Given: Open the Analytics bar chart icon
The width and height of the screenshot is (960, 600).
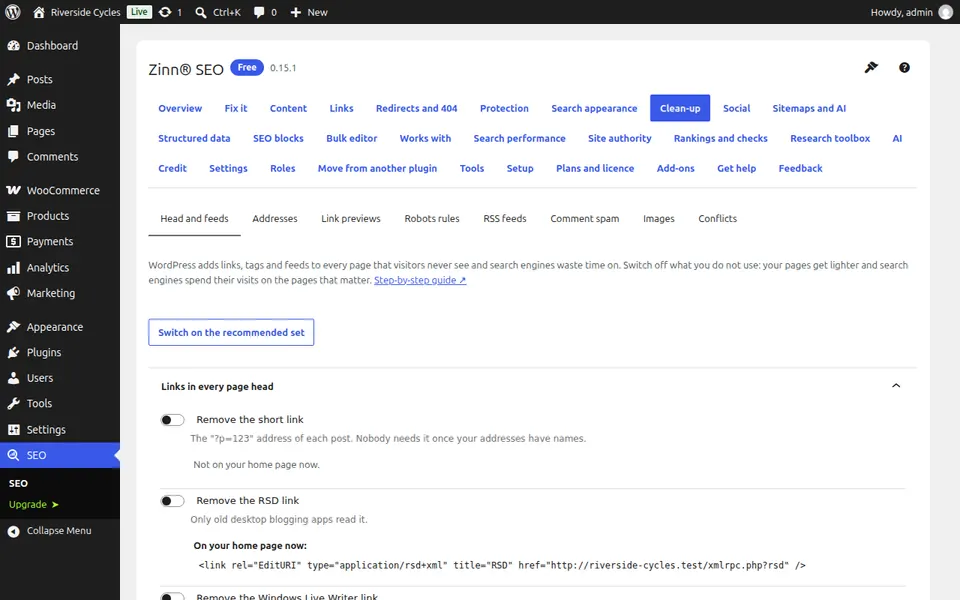Looking at the screenshot, I should click(13, 268).
